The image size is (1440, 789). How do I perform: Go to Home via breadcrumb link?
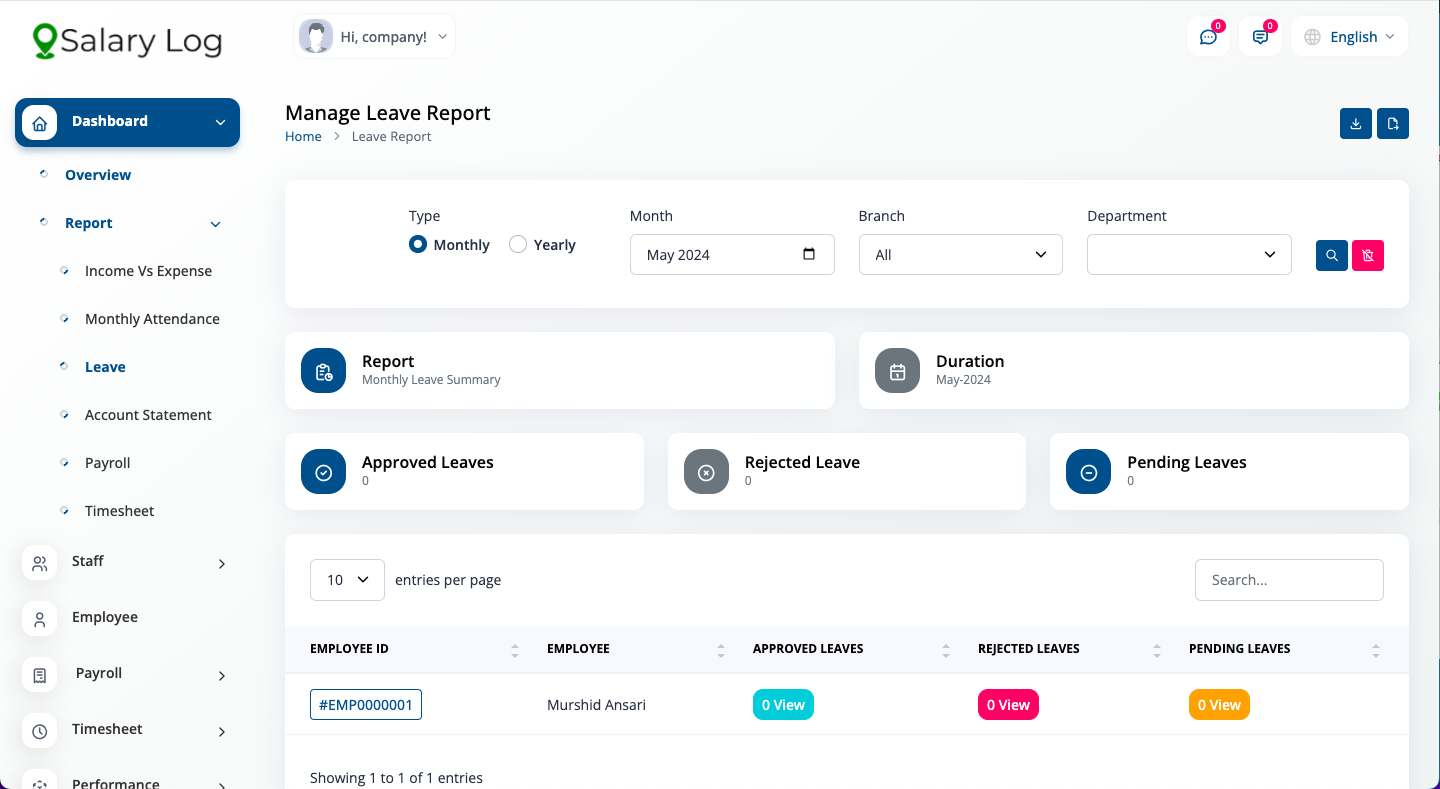coord(303,137)
